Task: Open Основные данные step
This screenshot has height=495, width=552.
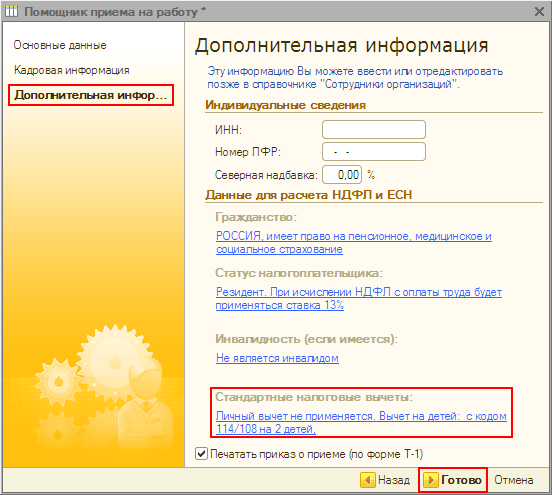Action: click(x=60, y=45)
